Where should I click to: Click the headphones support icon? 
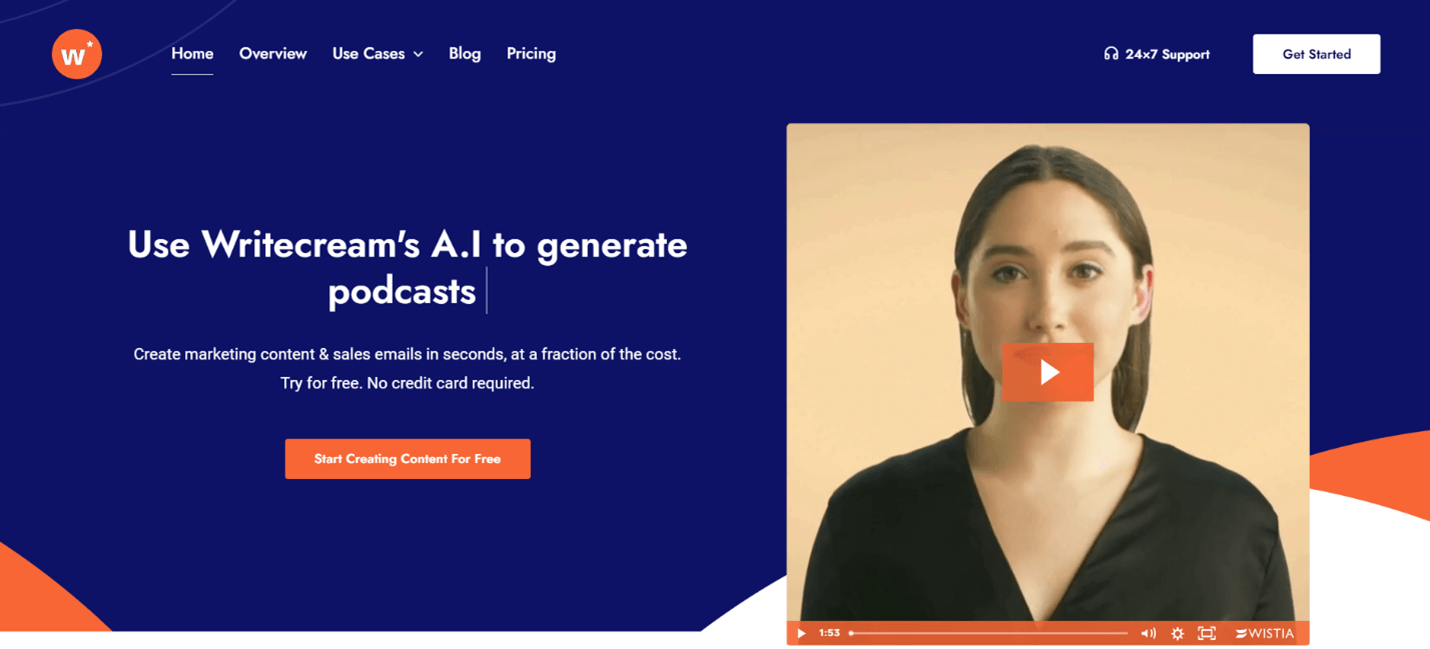pos(1110,54)
